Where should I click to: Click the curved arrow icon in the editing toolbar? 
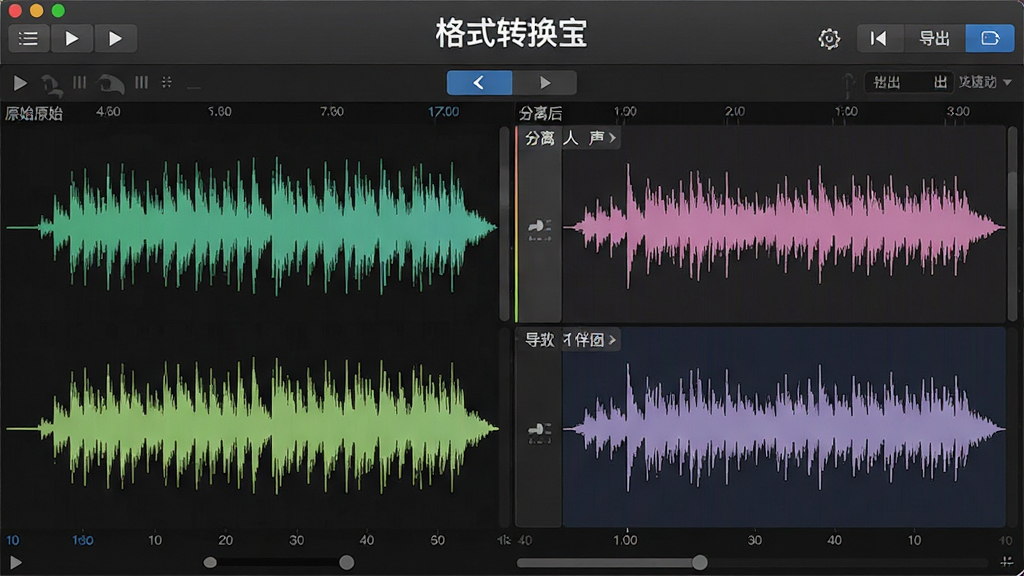(x=51, y=84)
